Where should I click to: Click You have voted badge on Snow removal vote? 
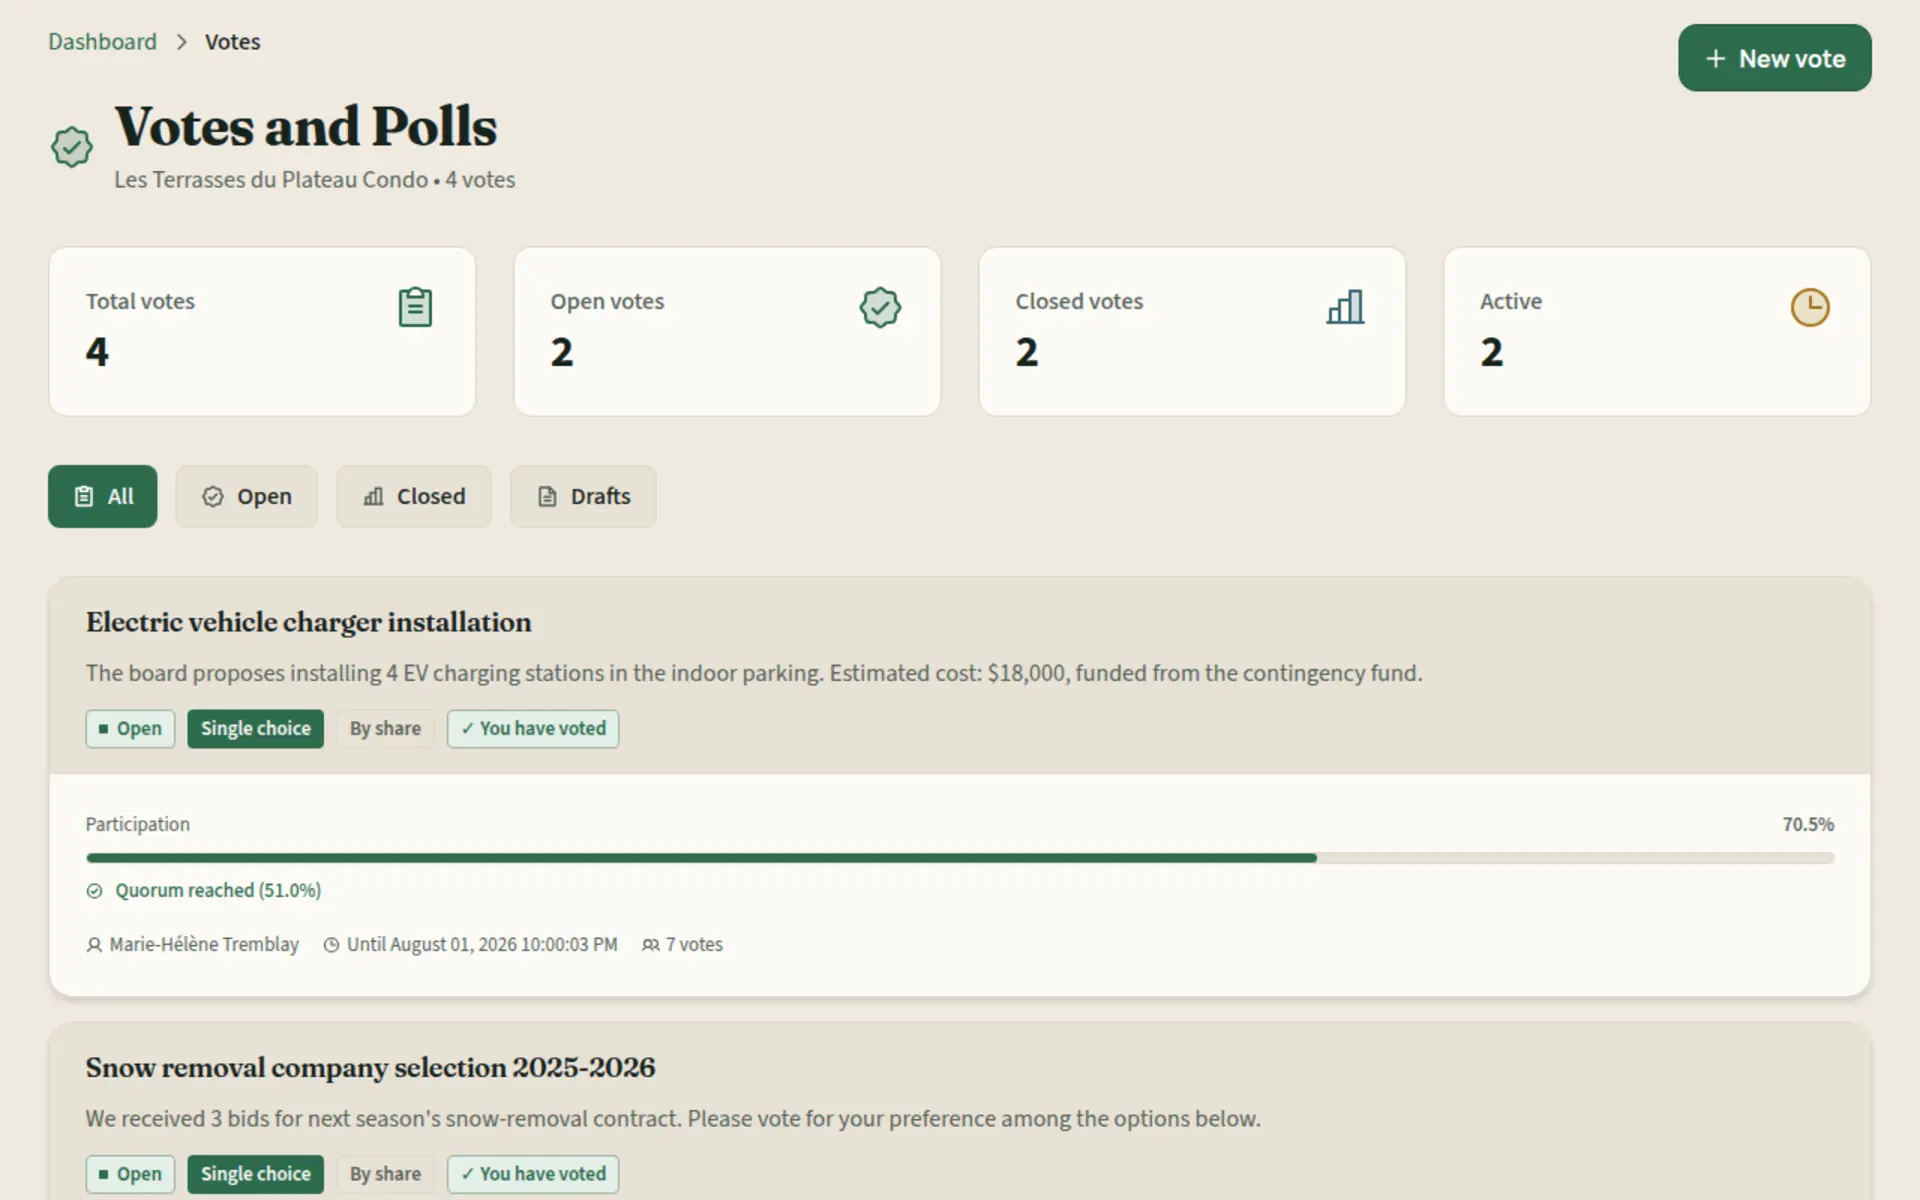pyautogui.click(x=533, y=1174)
